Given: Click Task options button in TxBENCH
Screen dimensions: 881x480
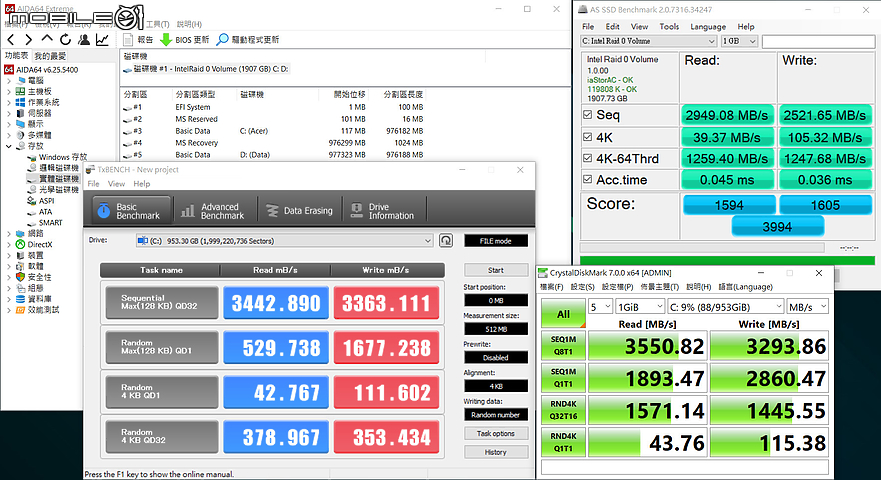Looking at the screenshot, I should (496, 433).
